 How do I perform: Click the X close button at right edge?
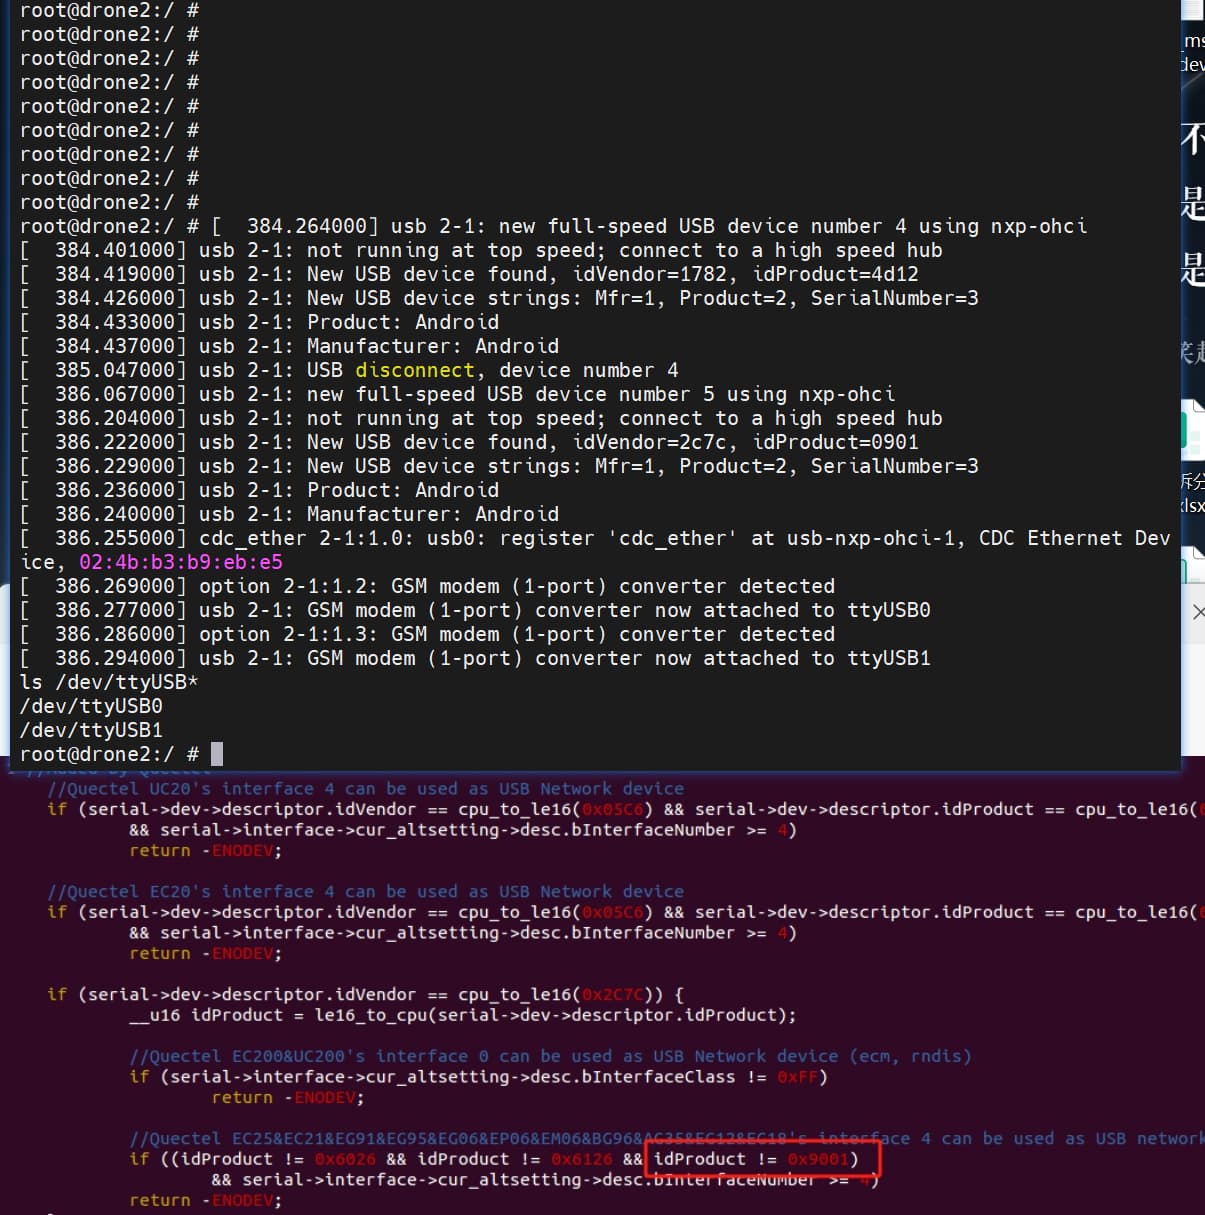click(1198, 612)
